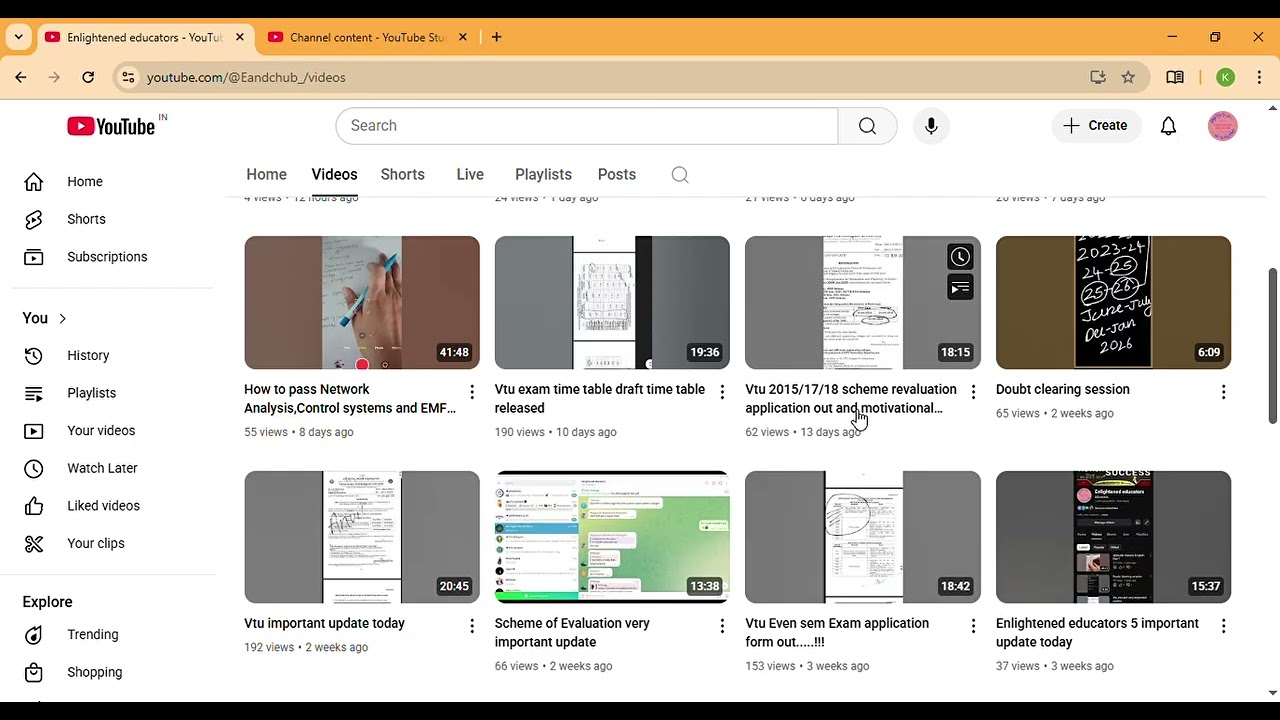Open the 15:37 Enlightened educators thumbnail
Viewport: 1280px width, 720px height.
coord(1113,537)
